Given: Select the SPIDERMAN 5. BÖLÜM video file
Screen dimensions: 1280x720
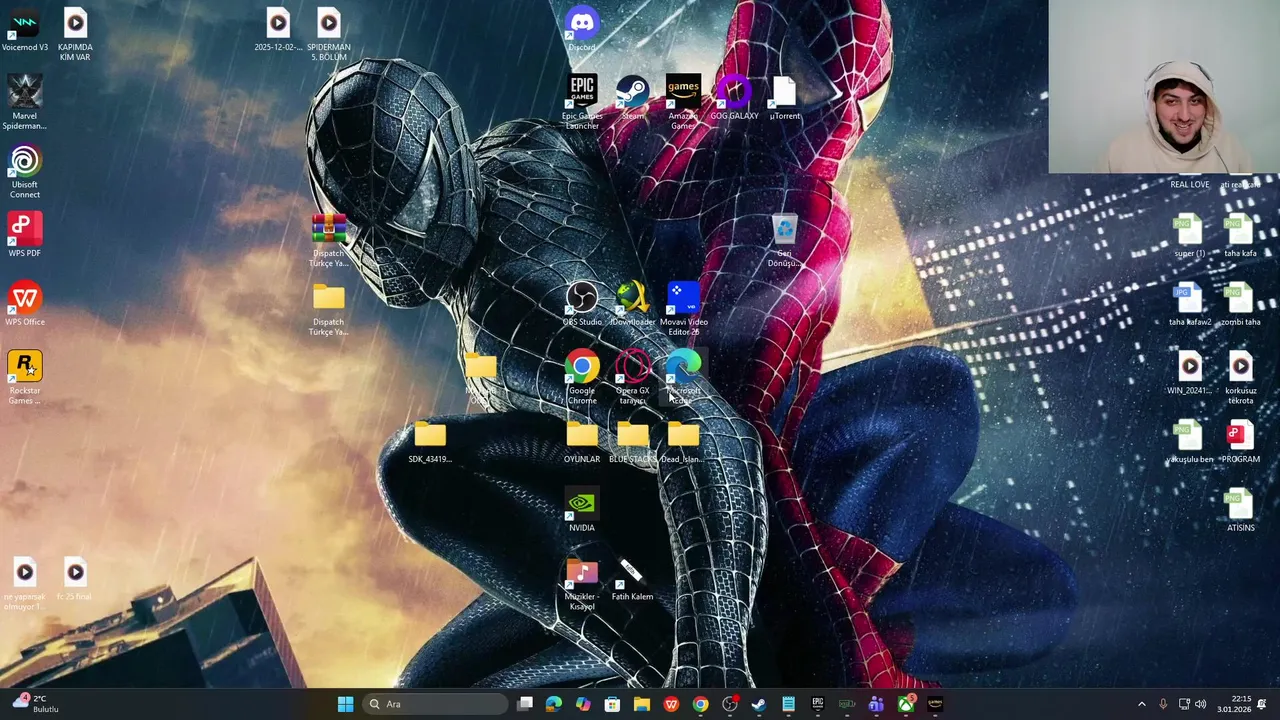Looking at the screenshot, I should point(328,35).
